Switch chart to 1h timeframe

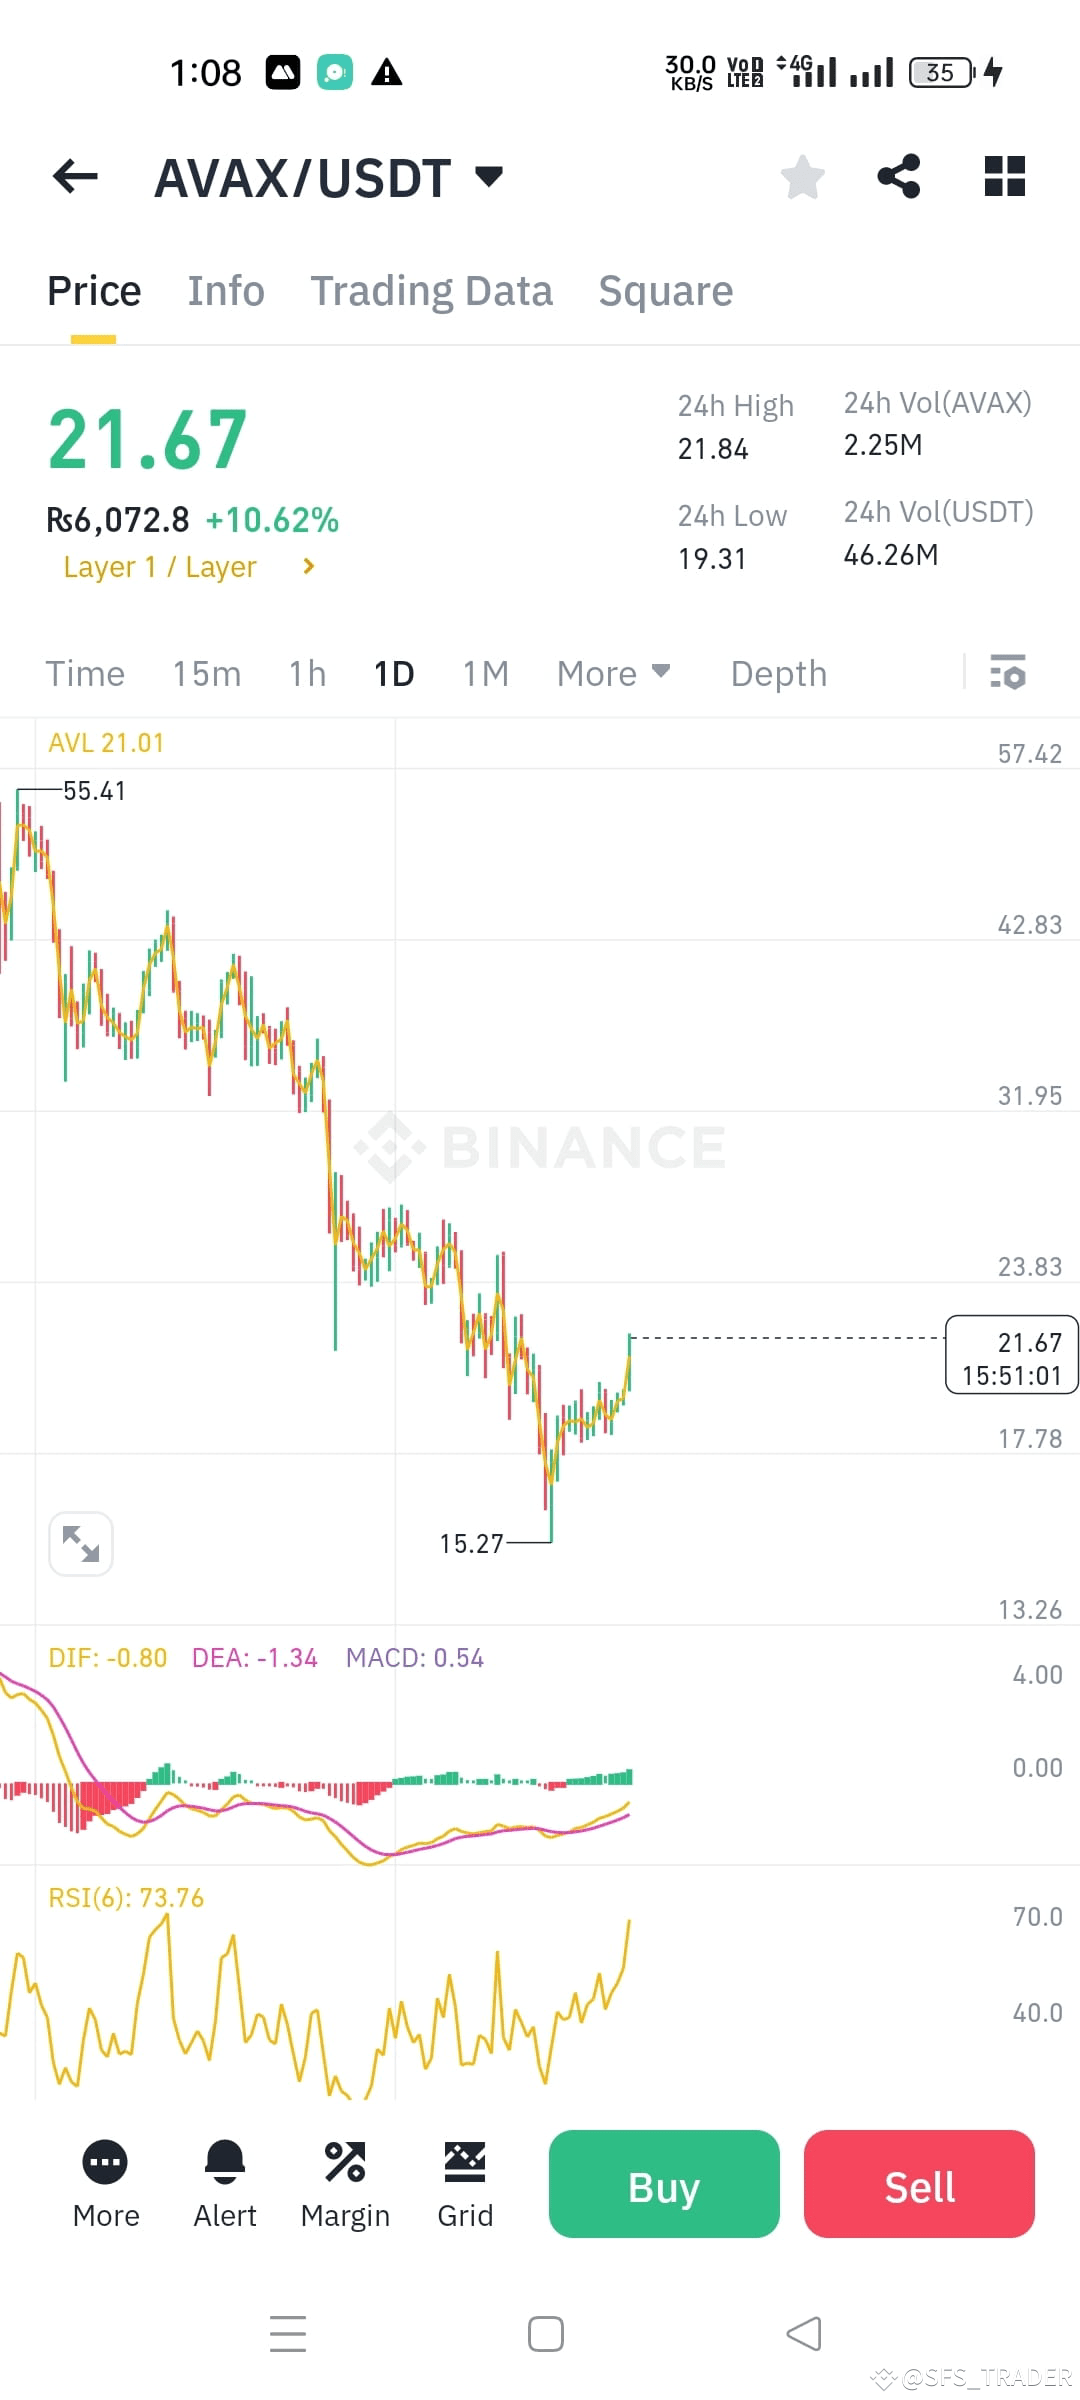pos(305,673)
